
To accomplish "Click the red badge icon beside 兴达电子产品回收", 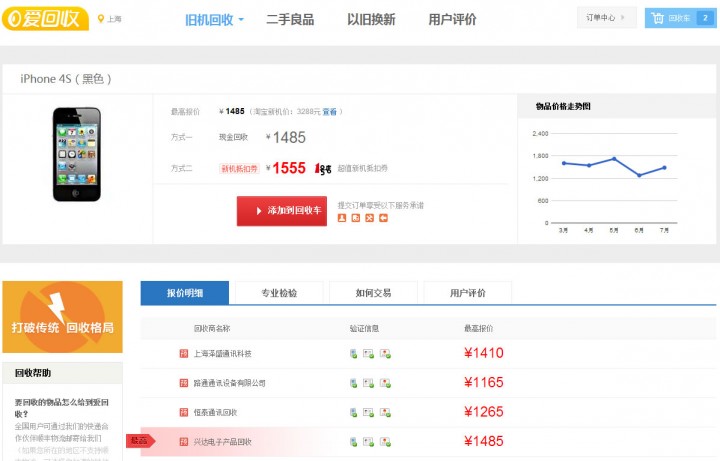I will click(184, 442).
